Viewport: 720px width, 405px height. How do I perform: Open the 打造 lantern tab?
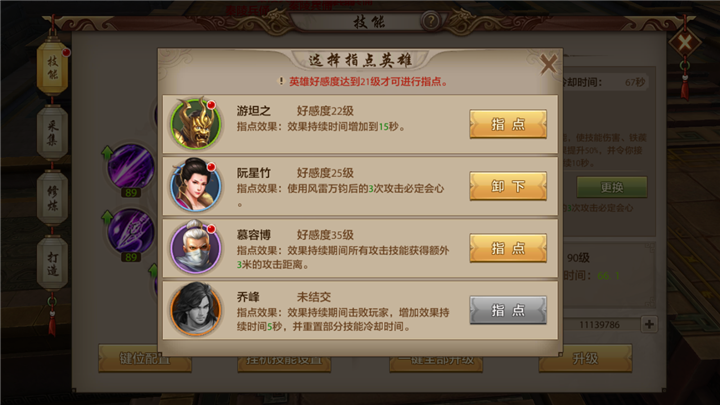pyautogui.click(x=52, y=264)
